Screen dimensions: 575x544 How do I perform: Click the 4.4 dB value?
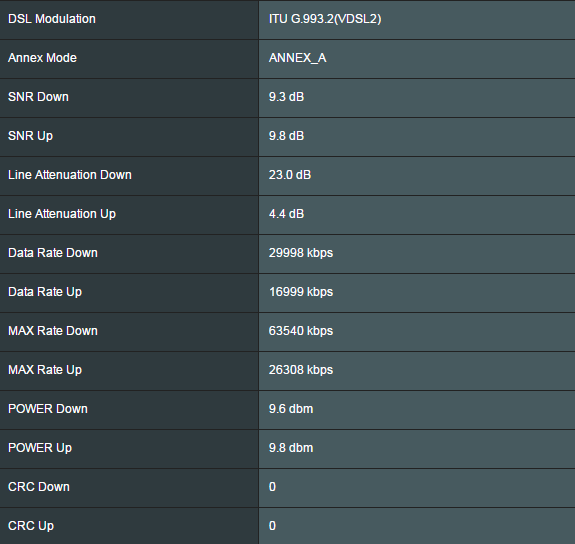coord(286,214)
